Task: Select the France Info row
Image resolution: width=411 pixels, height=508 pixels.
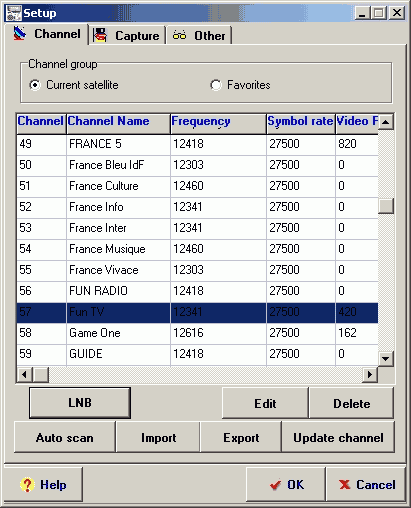Action: 197,207
